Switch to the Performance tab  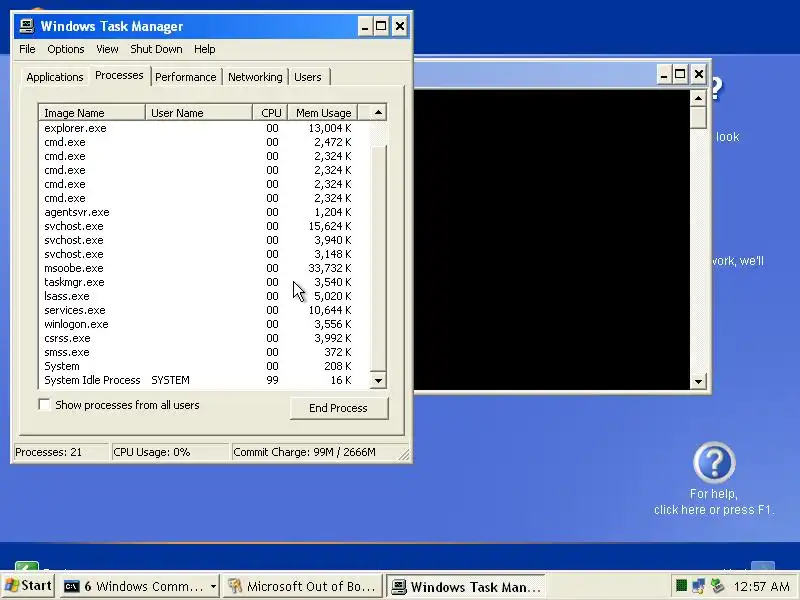(186, 77)
